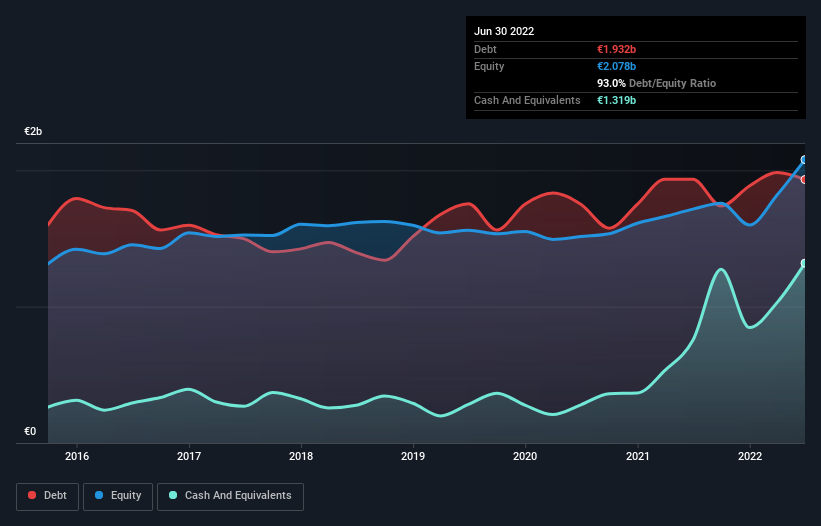Click the red Debt endpoint marker
This screenshot has width=821, height=526.
804,179
